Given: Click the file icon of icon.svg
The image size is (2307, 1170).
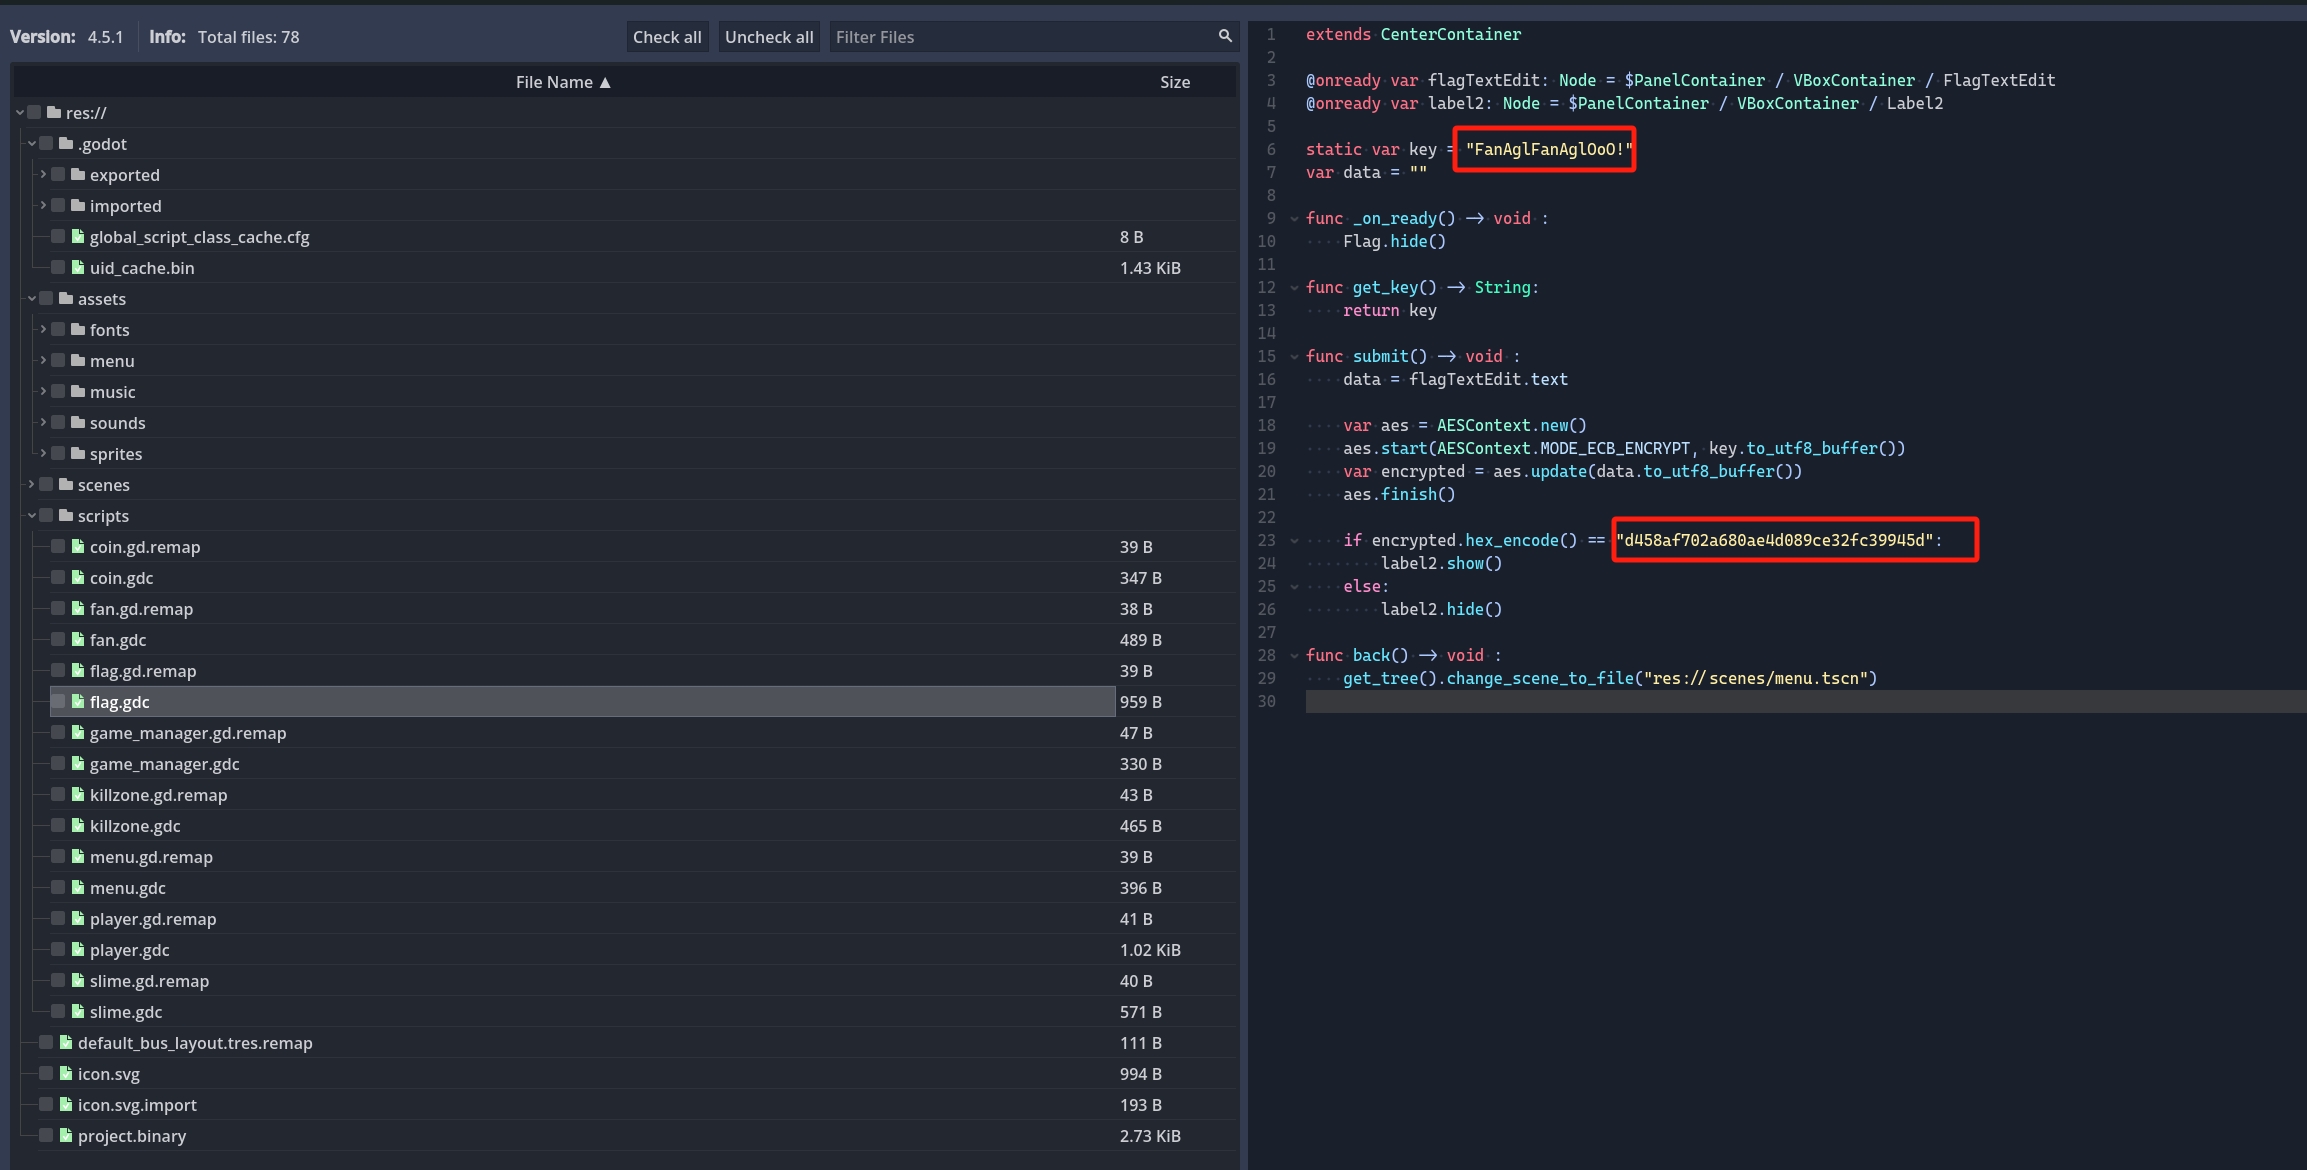Looking at the screenshot, I should click(x=66, y=1073).
